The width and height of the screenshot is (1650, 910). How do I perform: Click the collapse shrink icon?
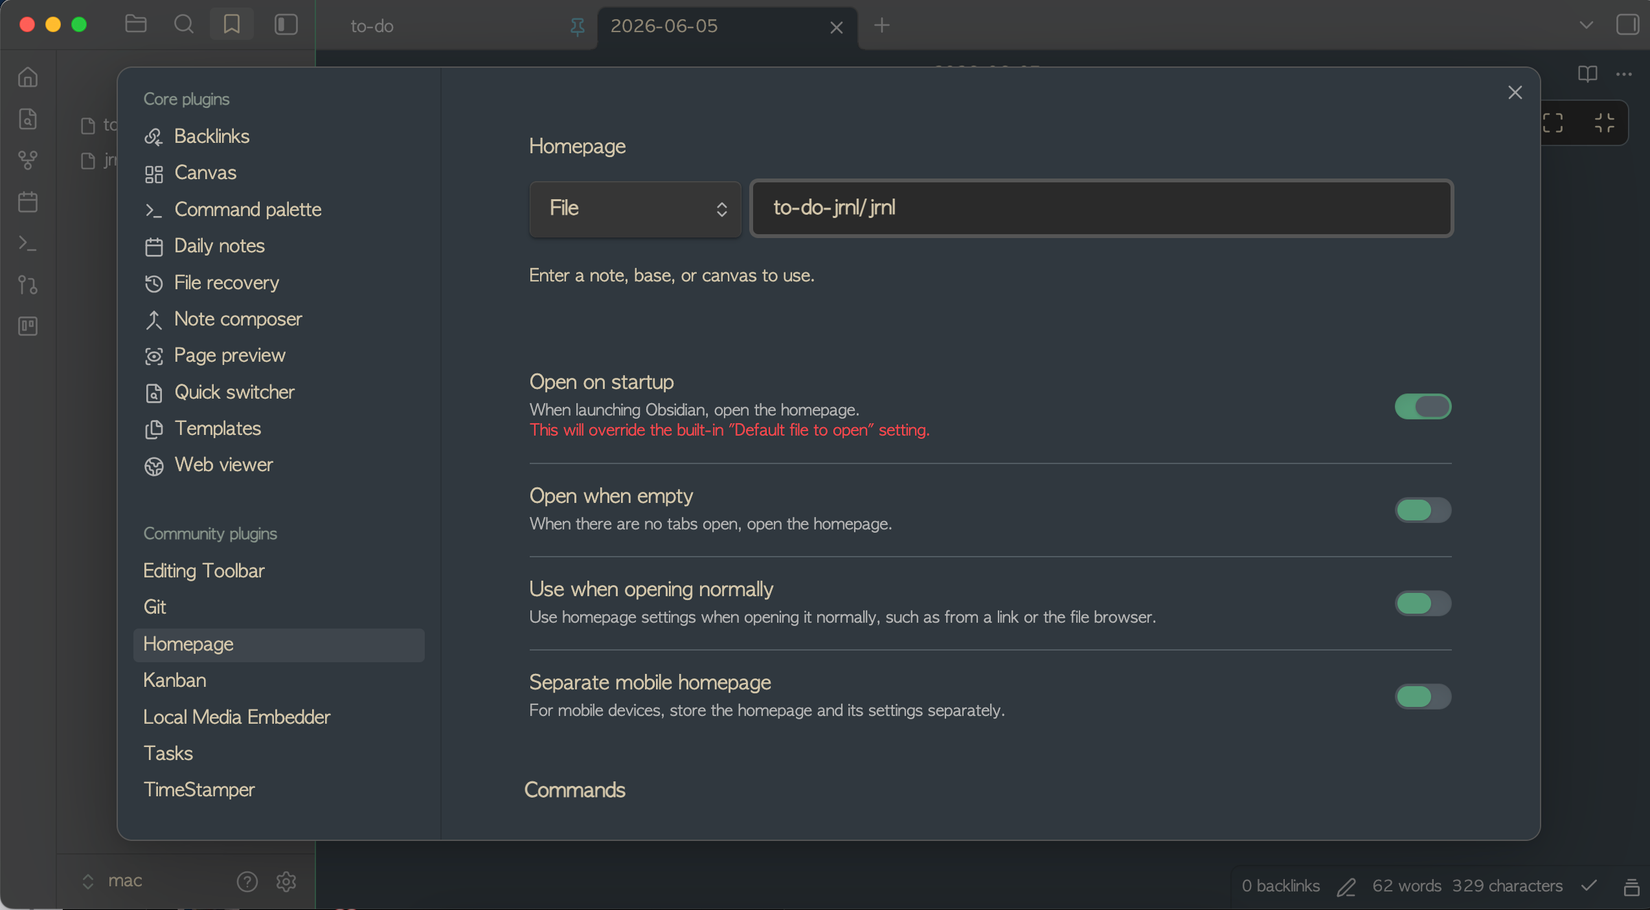(1604, 123)
